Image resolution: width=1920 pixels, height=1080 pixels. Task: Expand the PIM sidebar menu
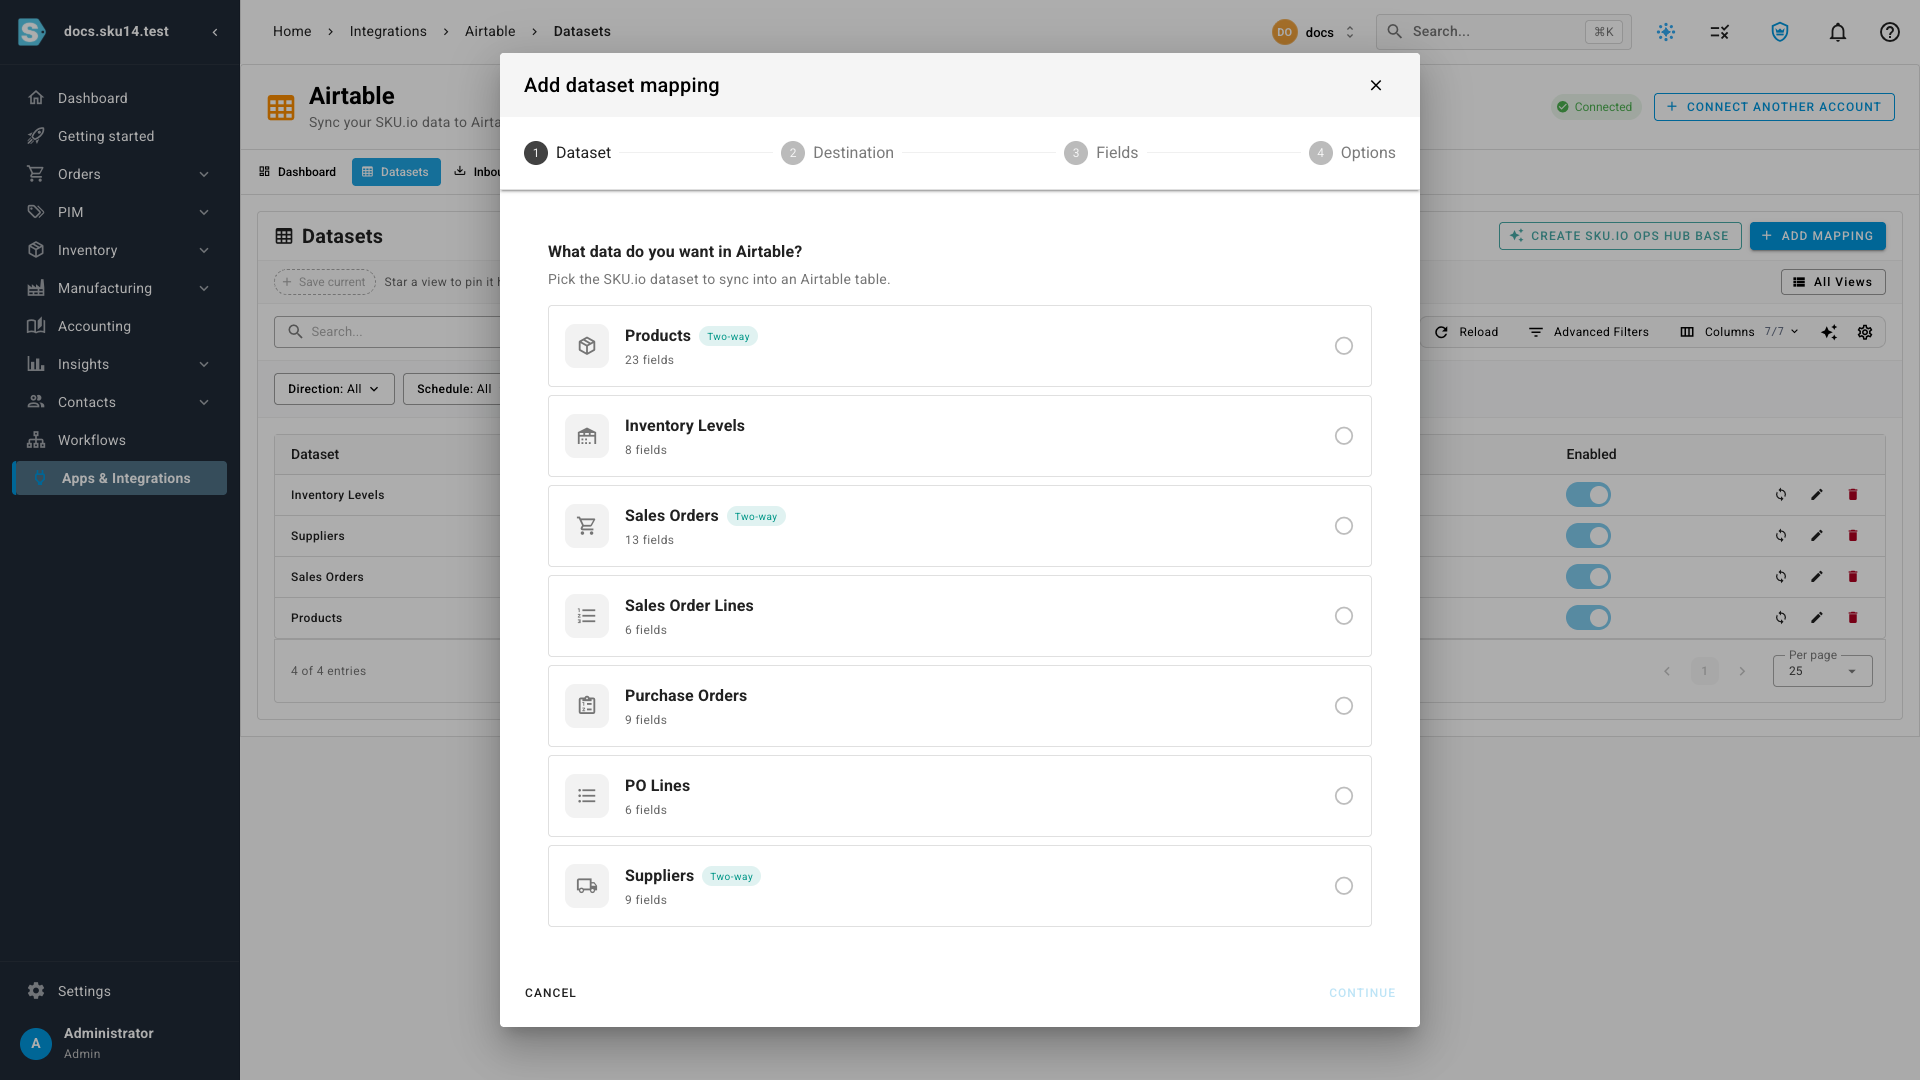(204, 212)
